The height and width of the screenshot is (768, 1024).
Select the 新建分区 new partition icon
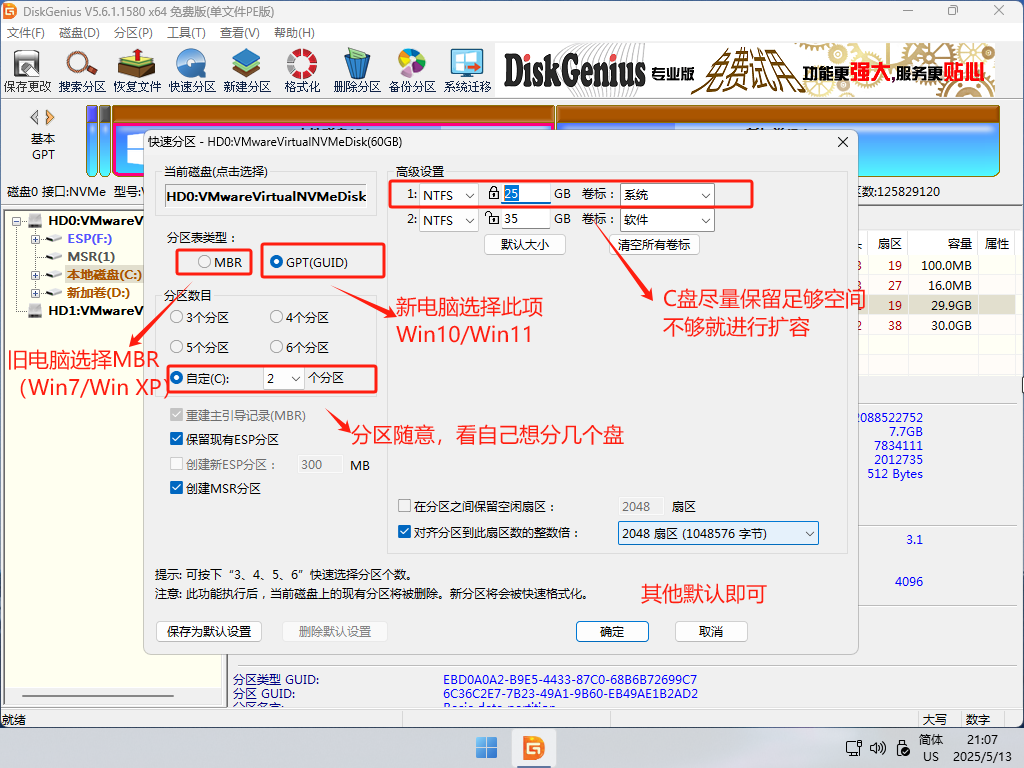pos(247,71)
